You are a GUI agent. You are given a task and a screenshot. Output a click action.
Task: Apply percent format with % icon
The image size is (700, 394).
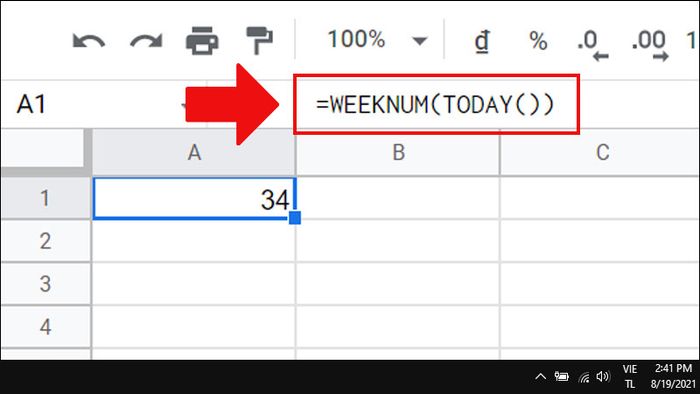point(538,41)
